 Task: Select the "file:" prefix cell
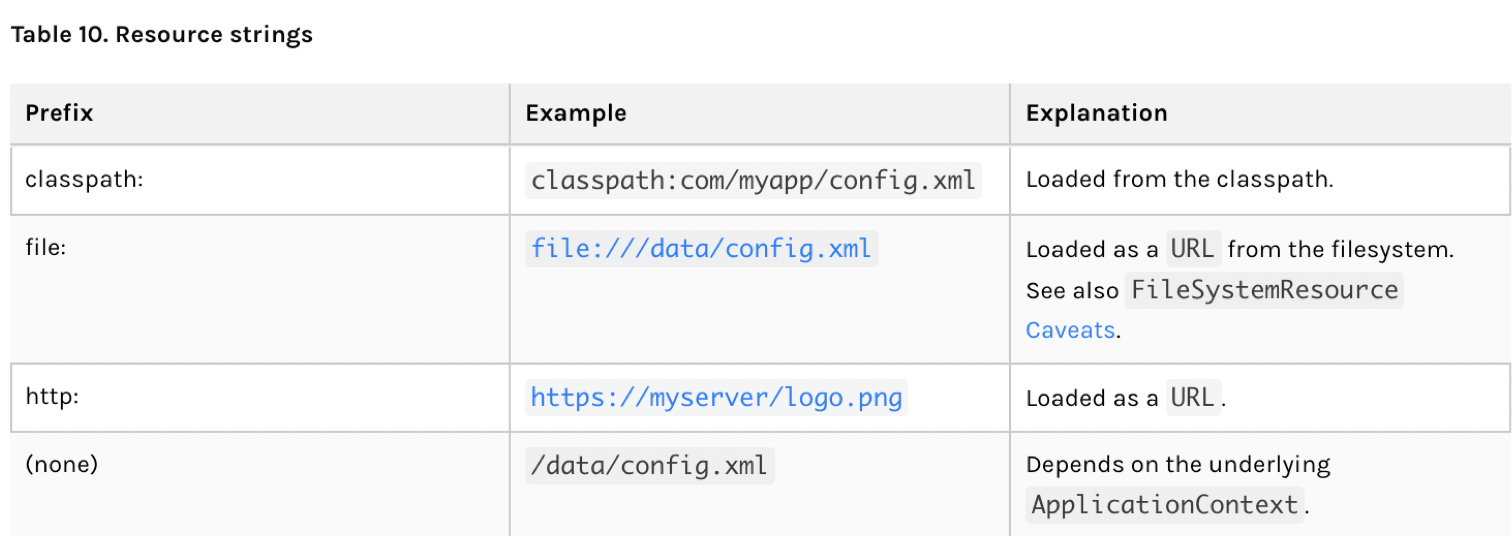point(46,247)
